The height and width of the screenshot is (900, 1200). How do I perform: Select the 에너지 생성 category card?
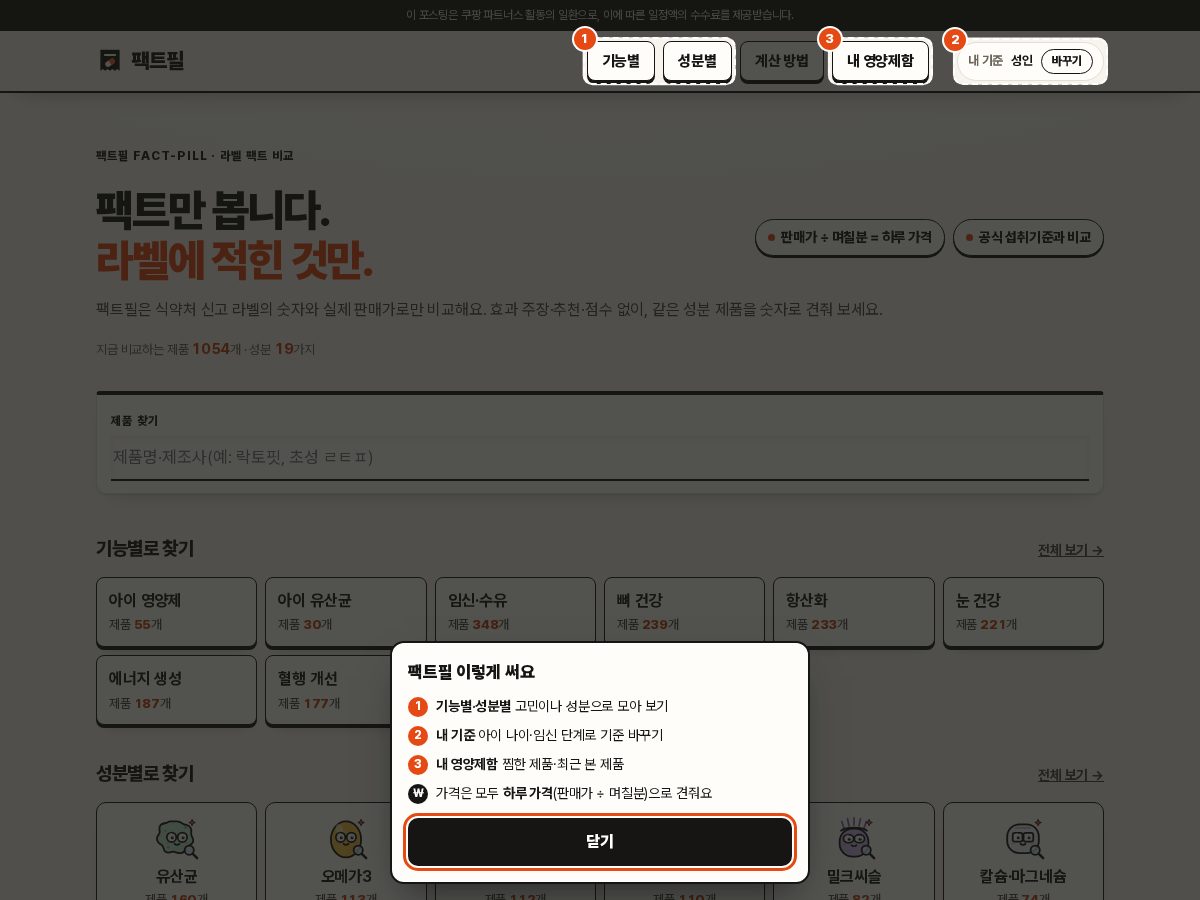(176, 690)
